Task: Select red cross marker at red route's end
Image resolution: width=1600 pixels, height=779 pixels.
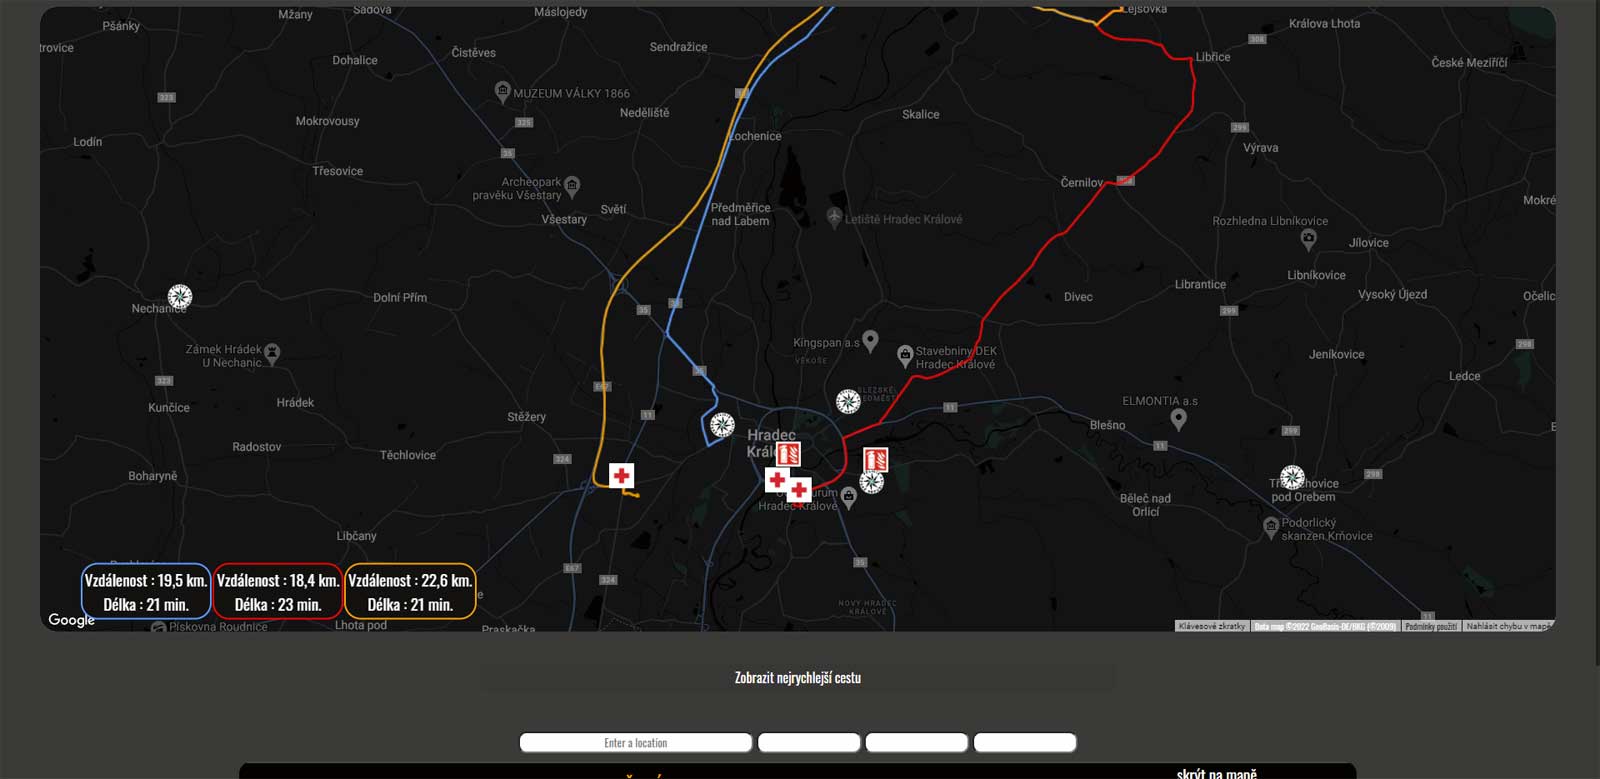Action: tap(799, 490)
